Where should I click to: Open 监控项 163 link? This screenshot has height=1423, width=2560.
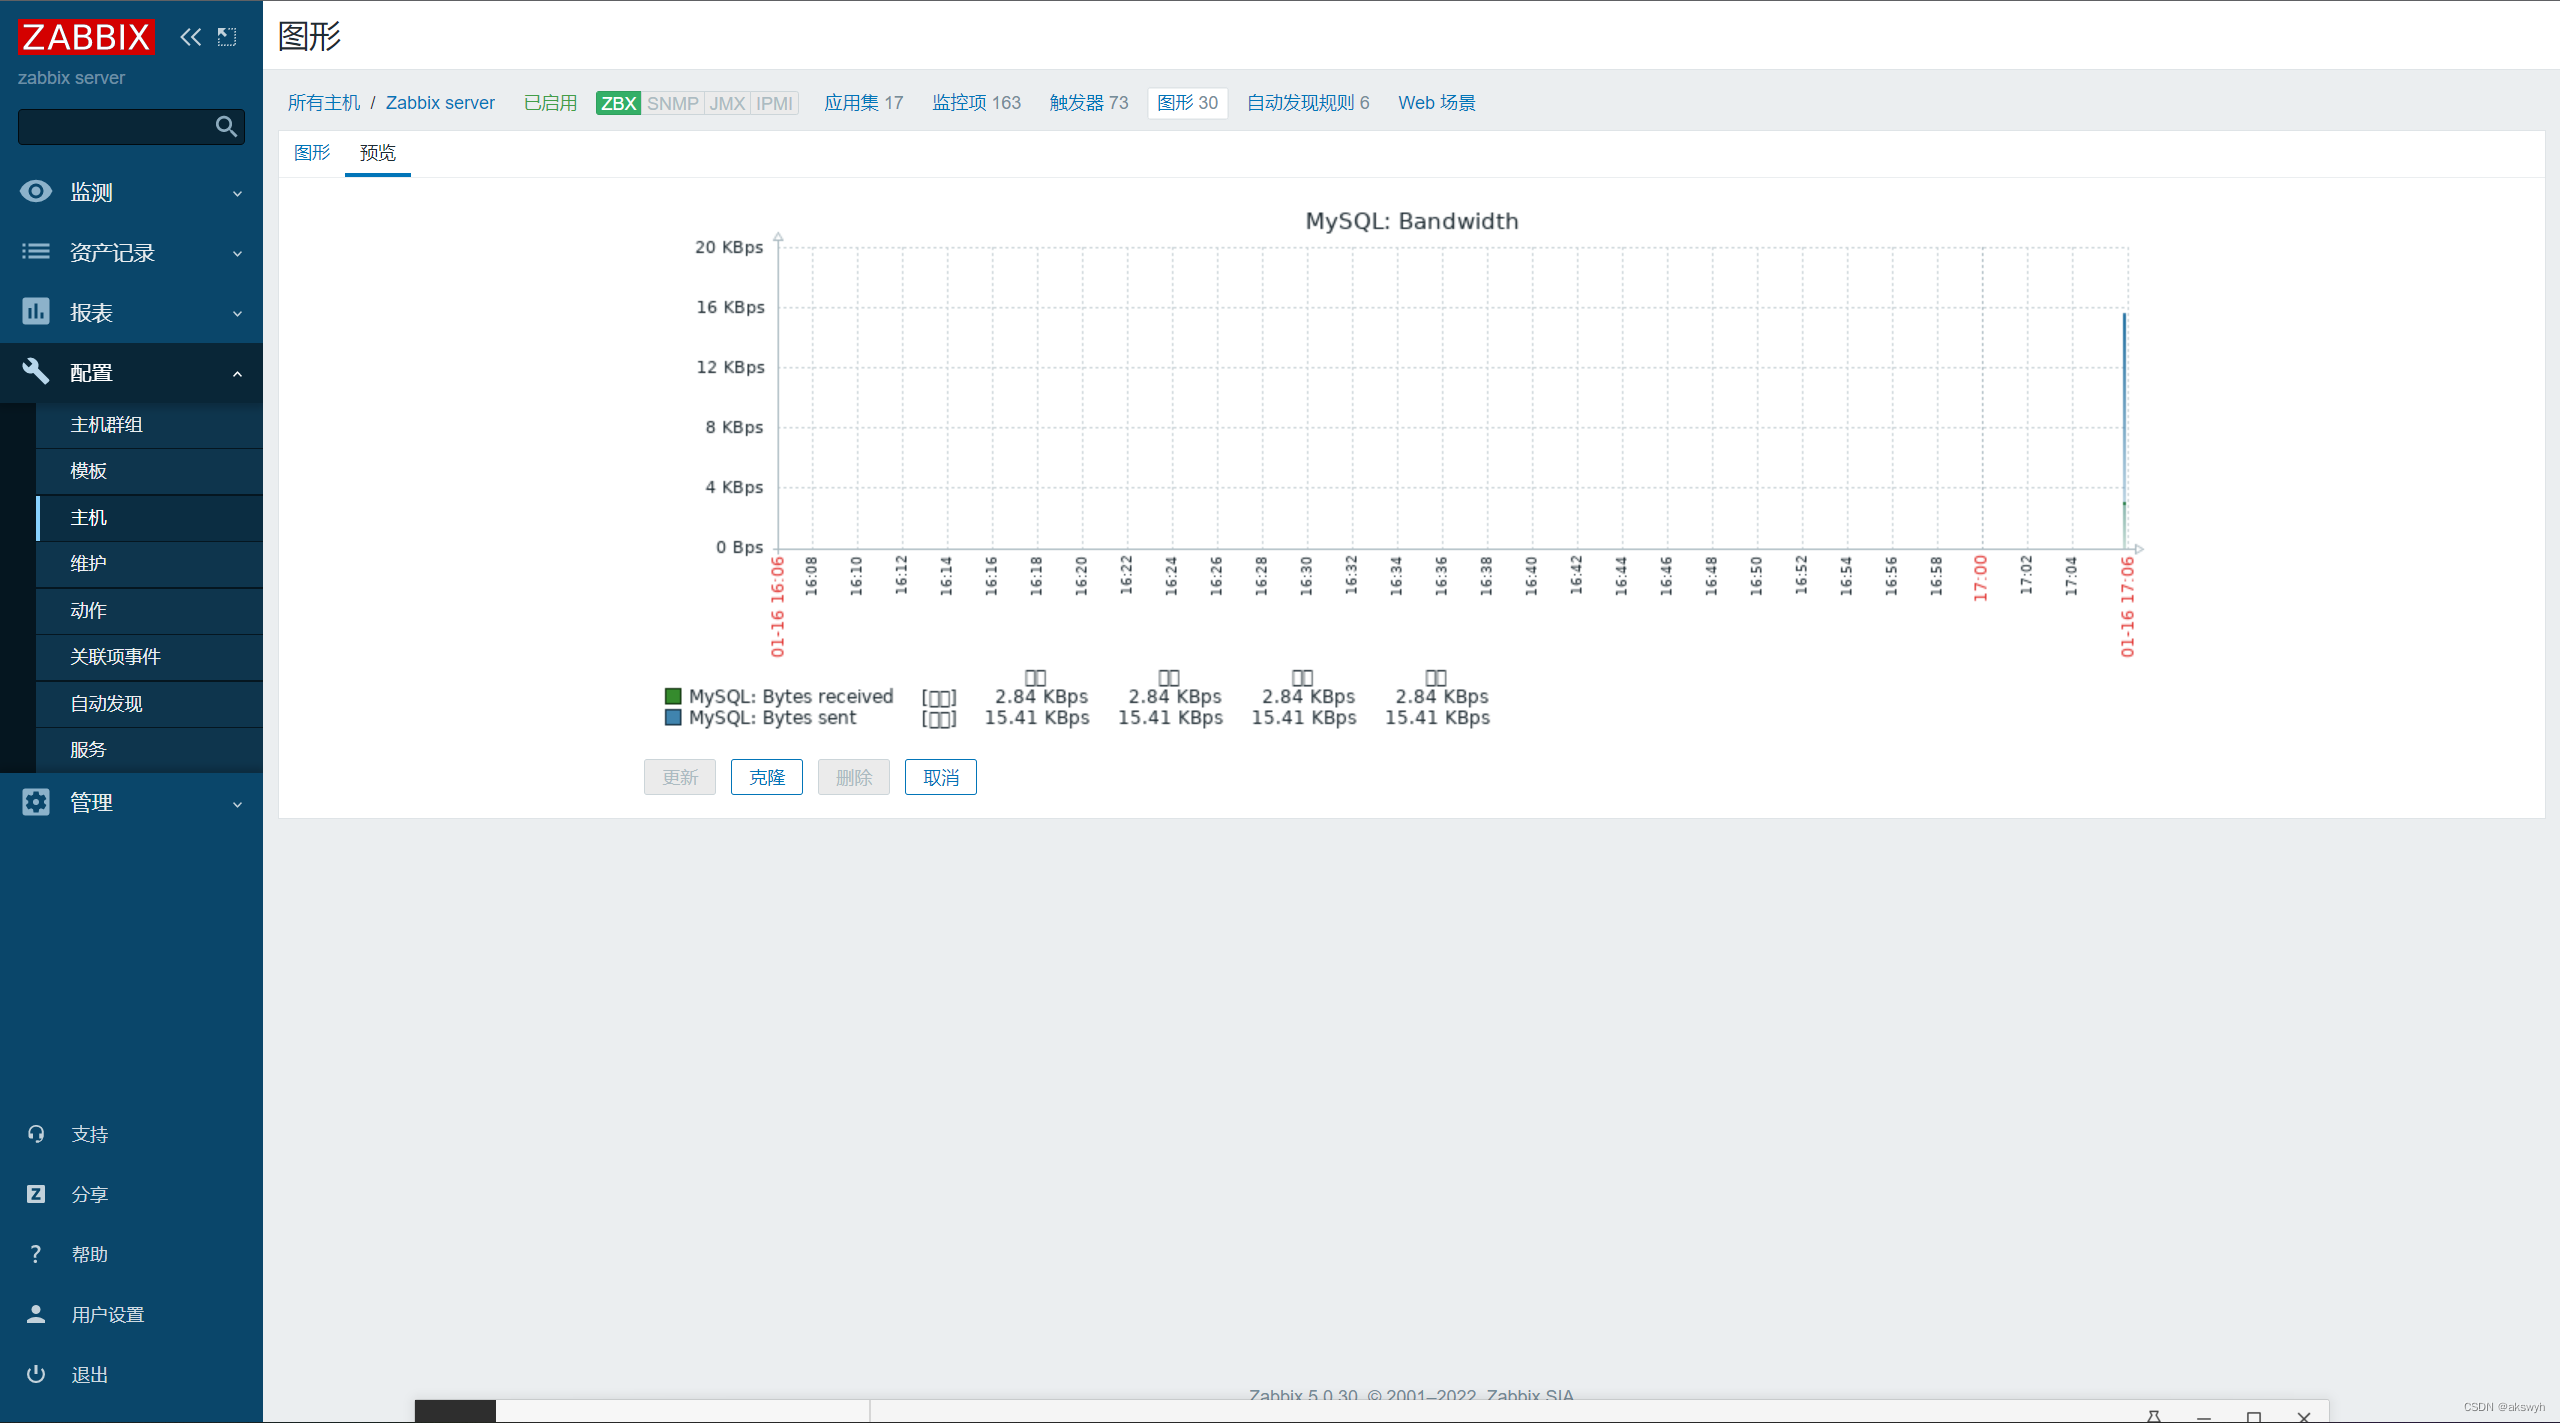click(x=977, y=103)
